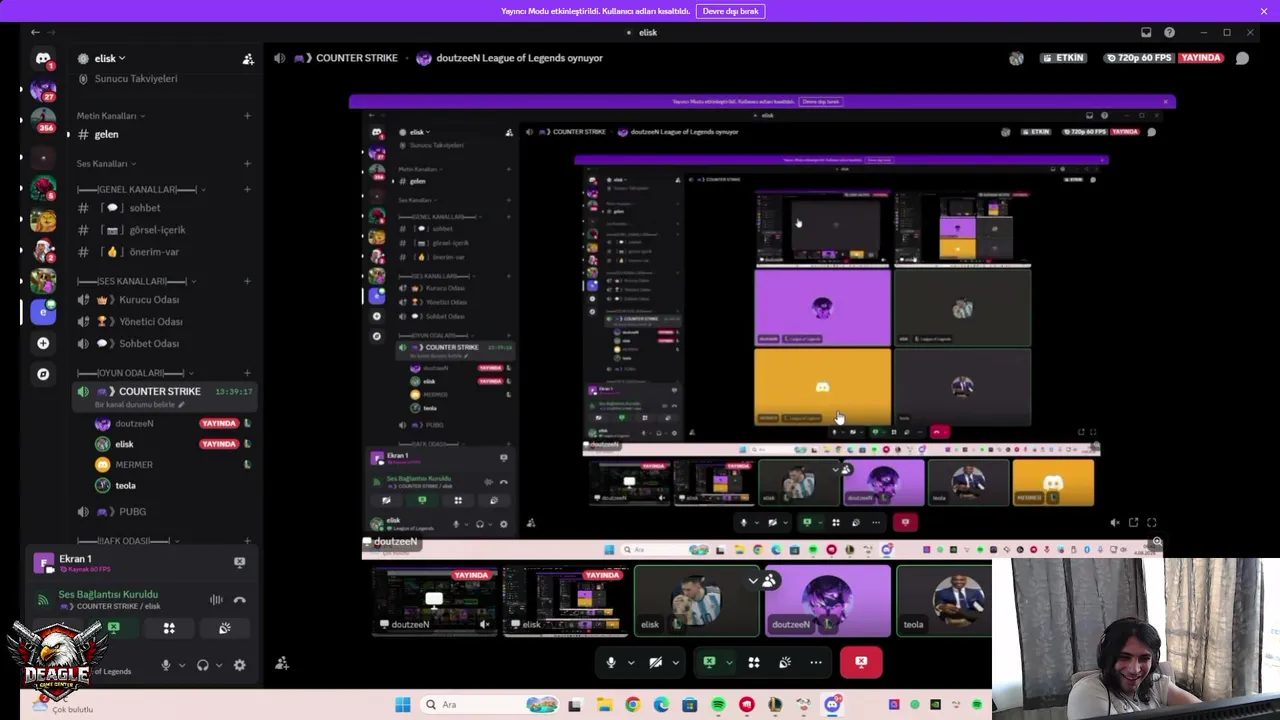The image size is (1280, 720).
Task: Open the soundboard in voice panel
Action: tap(224, 628)
